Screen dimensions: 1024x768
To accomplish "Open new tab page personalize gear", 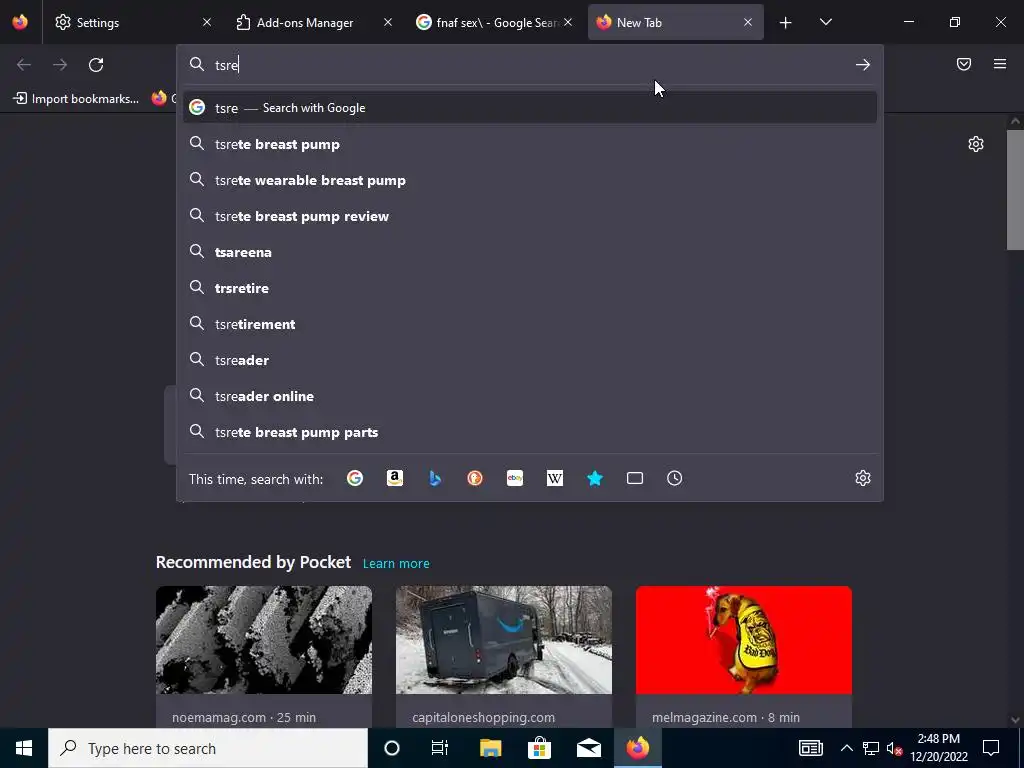I will [x=976, y=144].
